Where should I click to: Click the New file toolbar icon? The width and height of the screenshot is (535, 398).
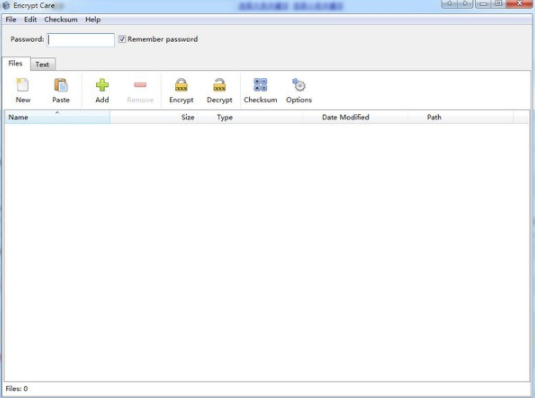pyautogui.click(x=23, y=85)
